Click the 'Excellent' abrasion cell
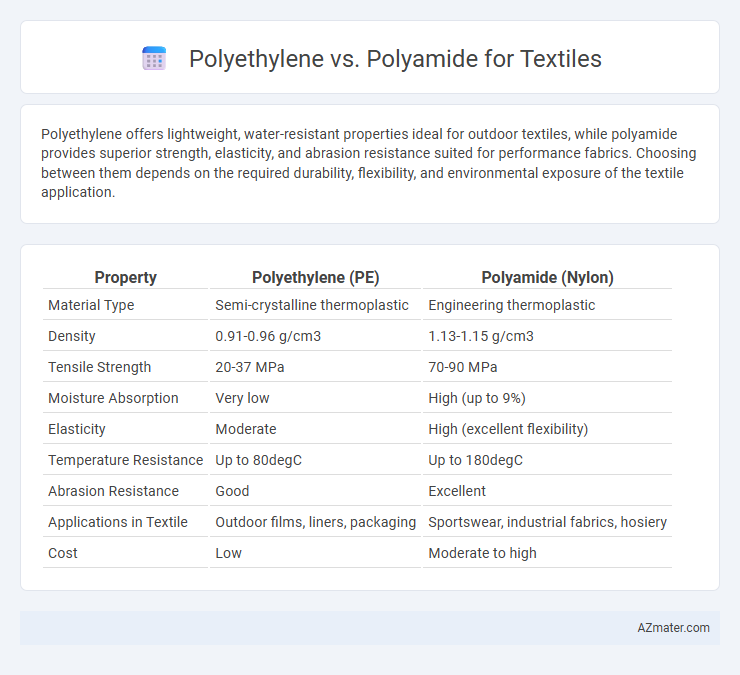Viewport: 740px width, 675px height. (x=457, y=491)
